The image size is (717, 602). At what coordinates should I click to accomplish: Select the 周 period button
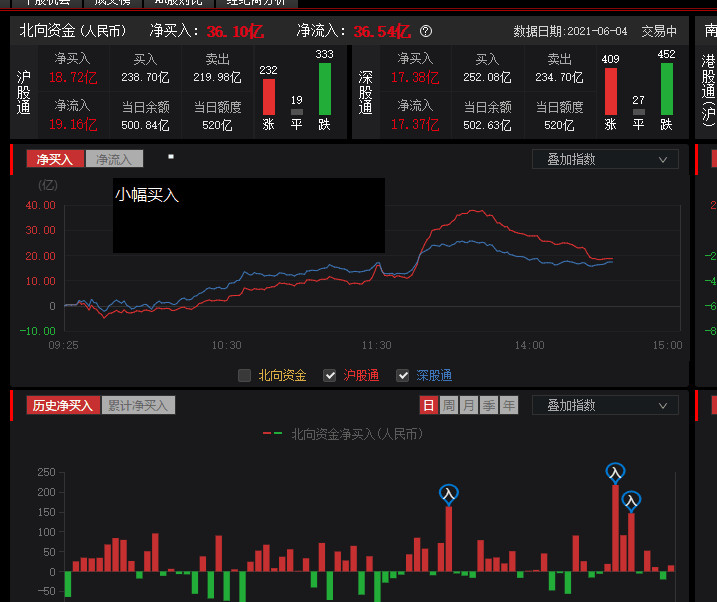click(448, 405)
